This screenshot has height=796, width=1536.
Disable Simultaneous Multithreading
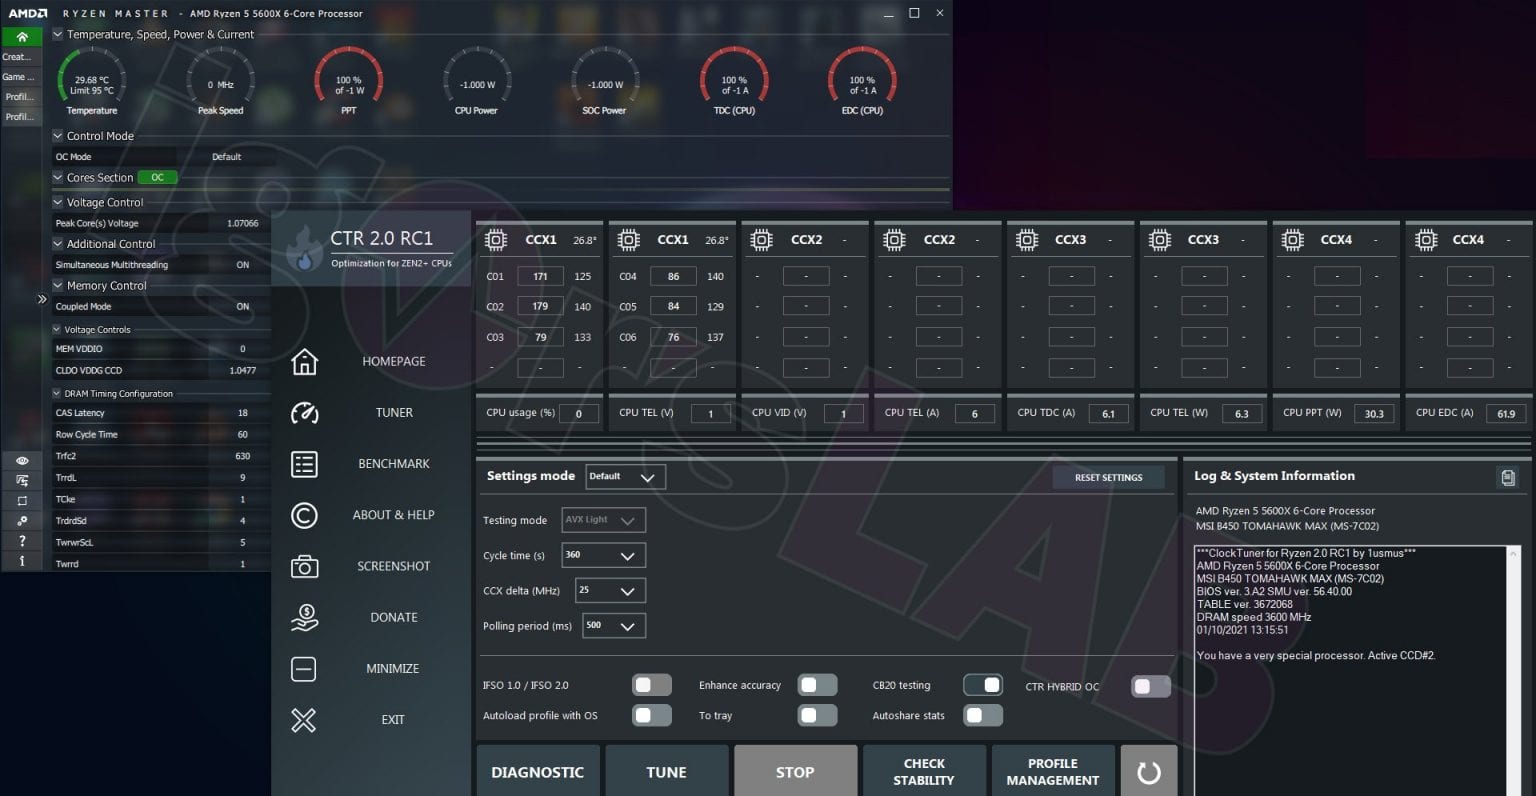pos(242,264)
